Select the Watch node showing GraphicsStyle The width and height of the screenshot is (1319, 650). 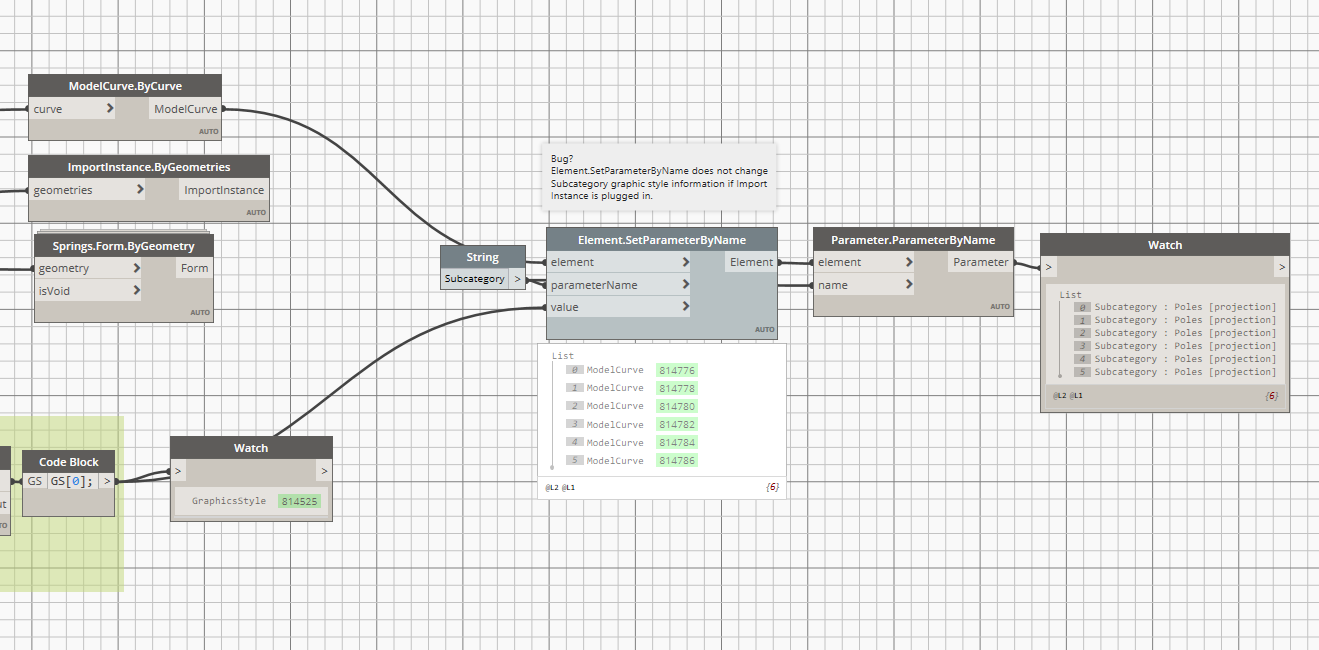pos(251,448)
